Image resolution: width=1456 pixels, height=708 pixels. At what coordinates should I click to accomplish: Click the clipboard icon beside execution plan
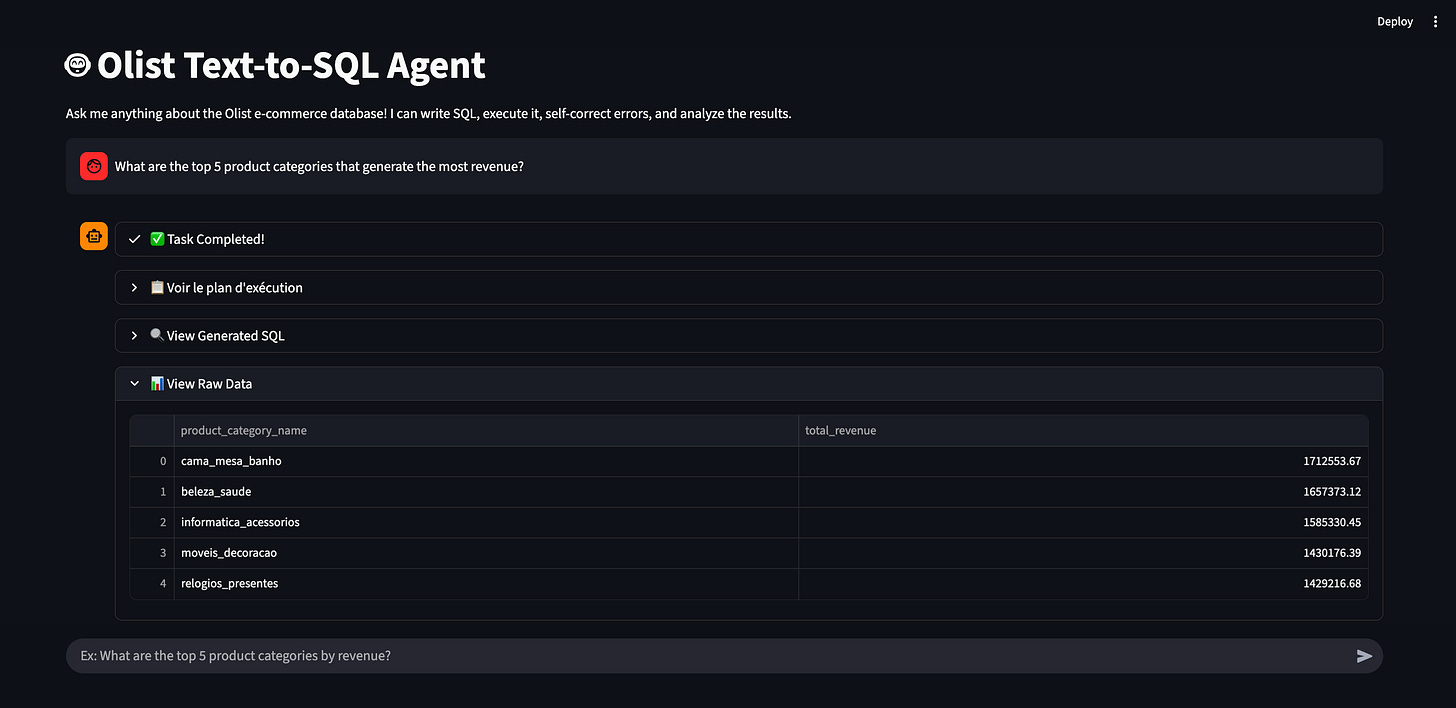coord(157,287)
